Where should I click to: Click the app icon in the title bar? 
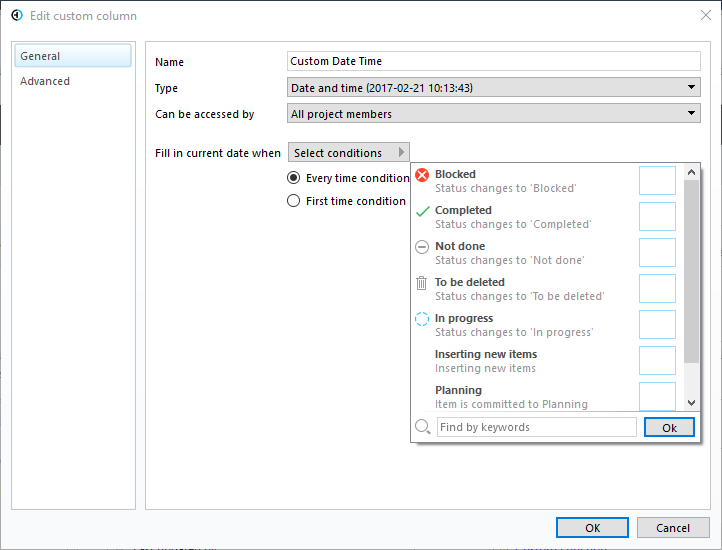tap(17, 16)
